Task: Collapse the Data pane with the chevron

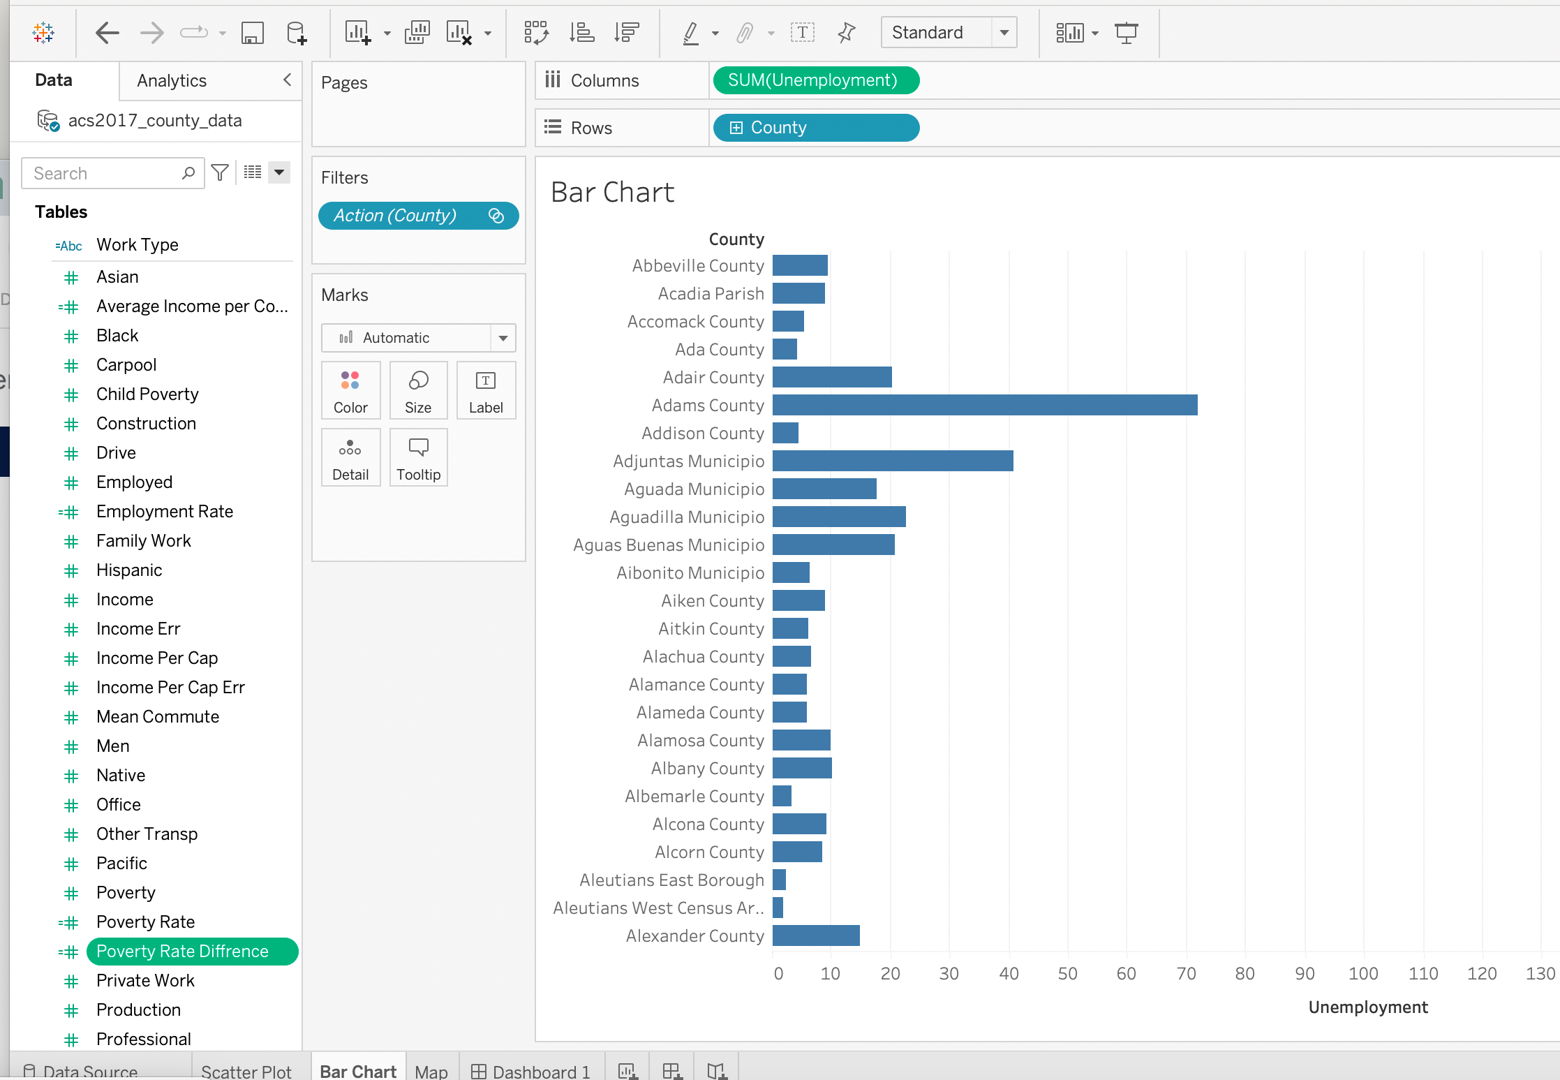Action: pos(287,80)
